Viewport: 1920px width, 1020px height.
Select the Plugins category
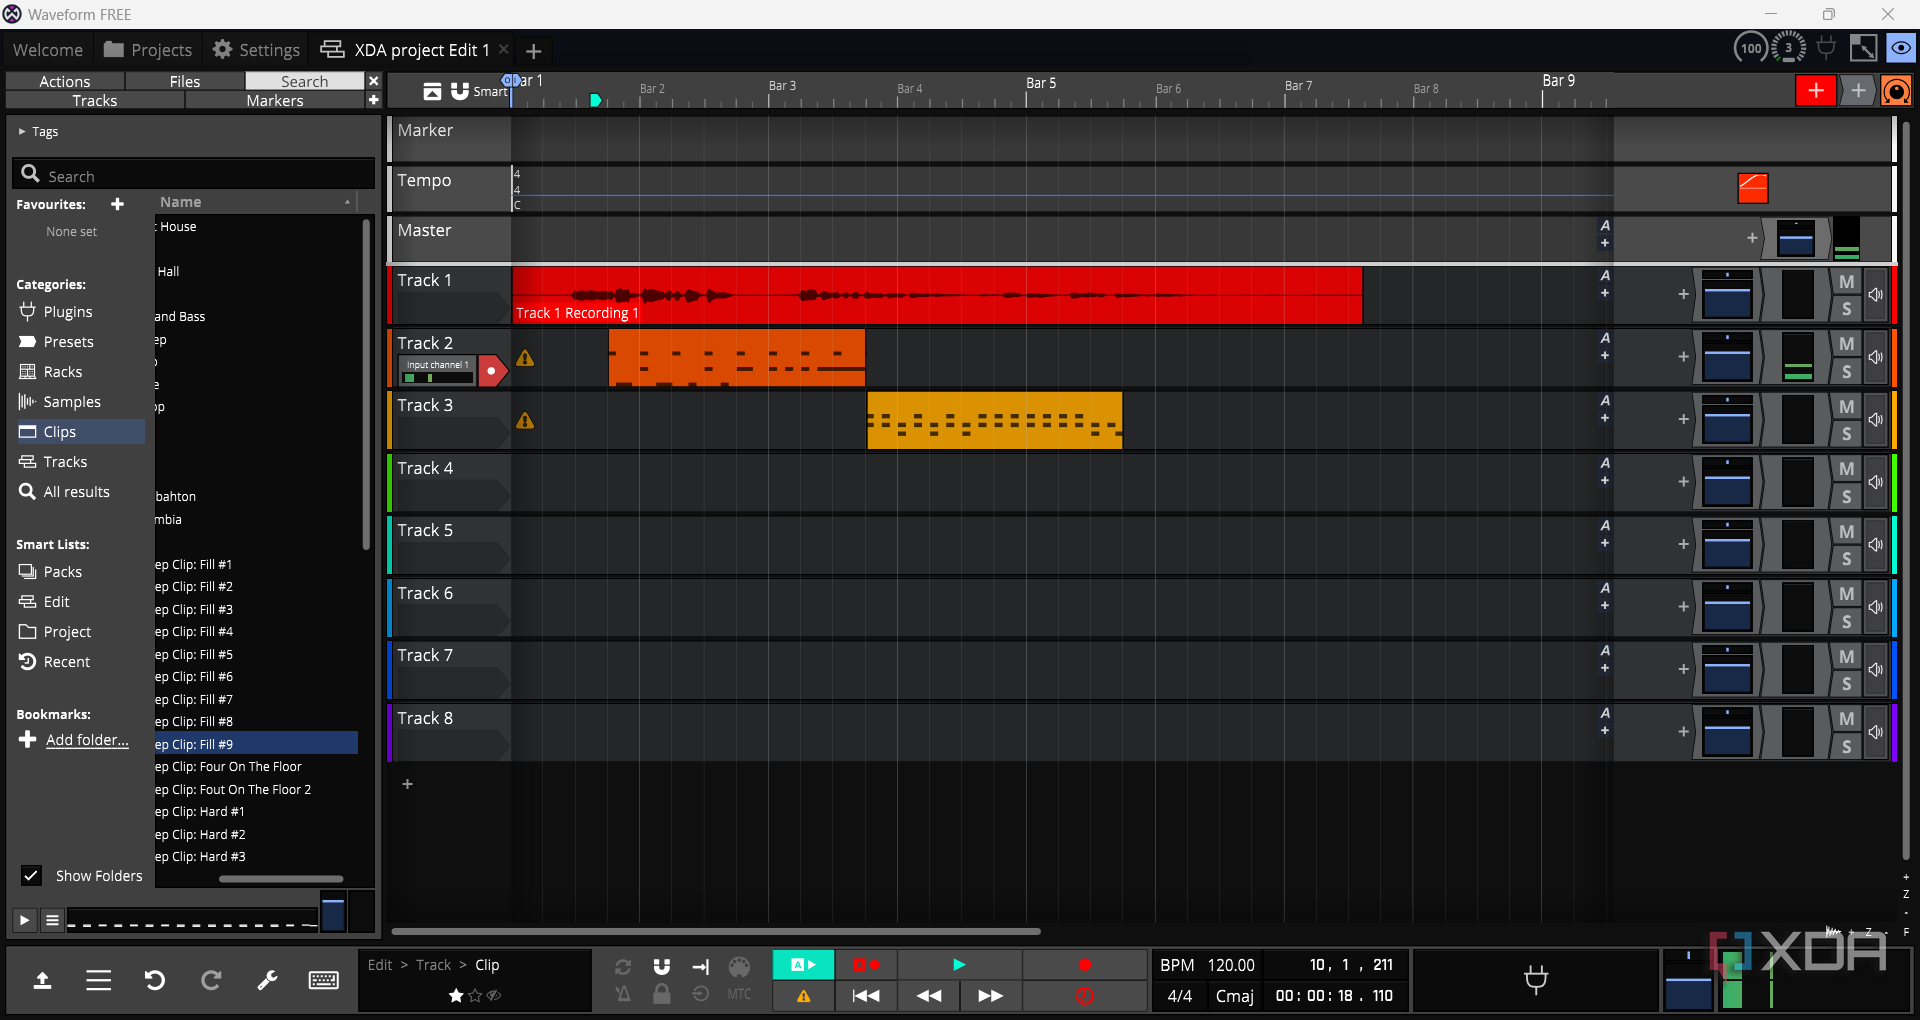[x=68, y=312]
